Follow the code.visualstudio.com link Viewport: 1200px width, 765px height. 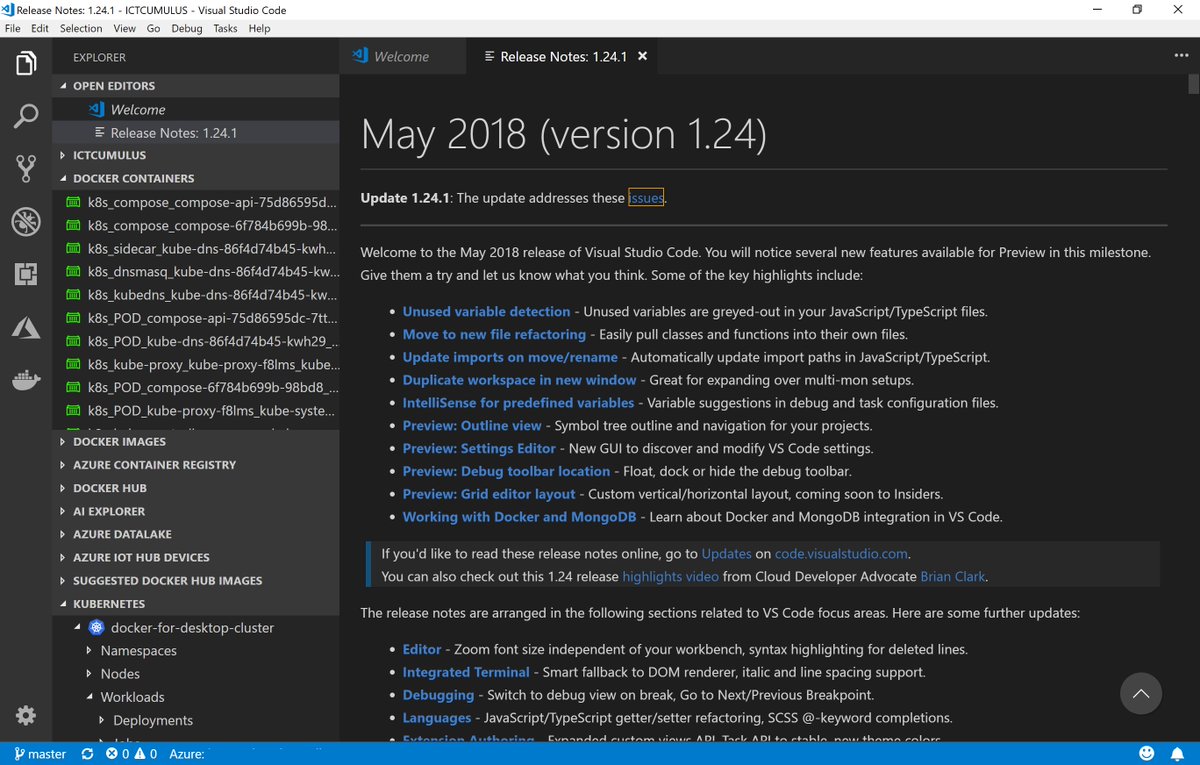842,553
